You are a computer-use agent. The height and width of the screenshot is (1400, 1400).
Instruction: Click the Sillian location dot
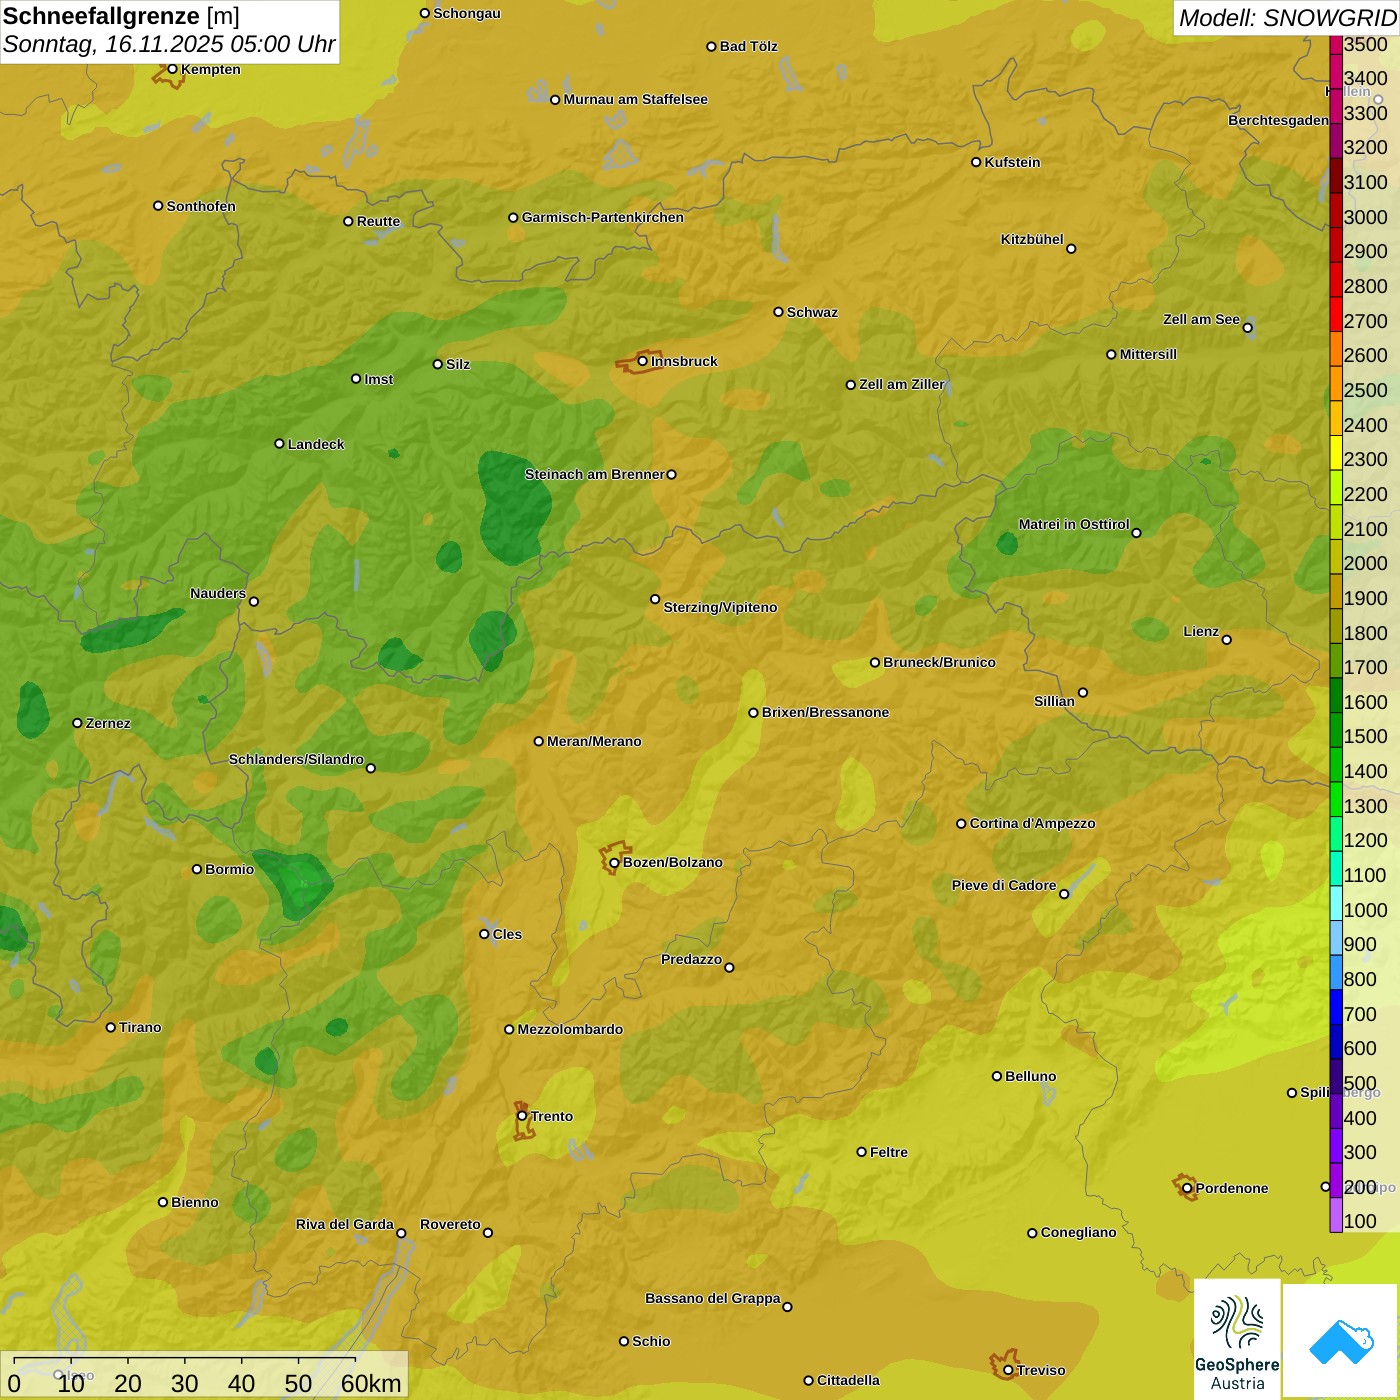pos(1083,692)
